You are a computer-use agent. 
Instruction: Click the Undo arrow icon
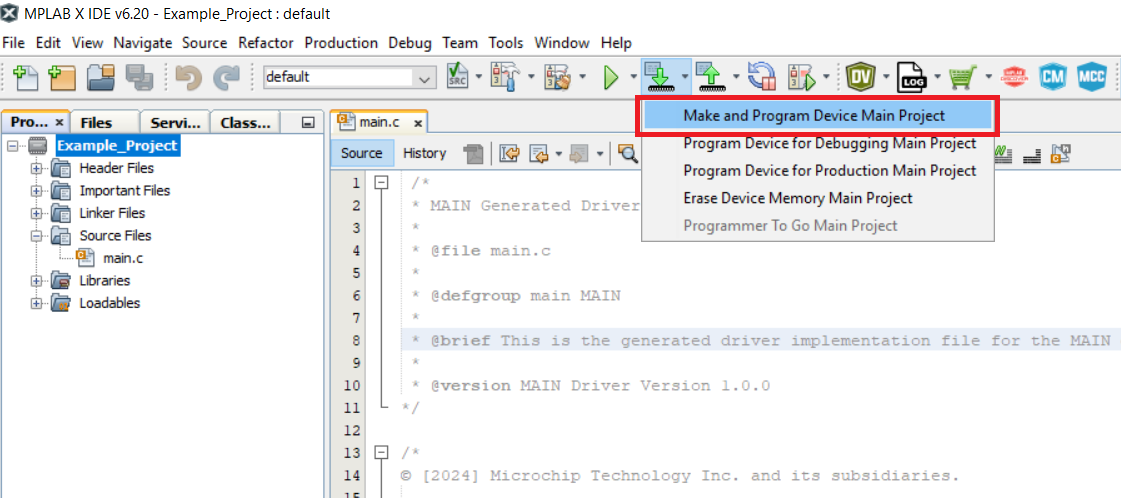click(189, 77)
